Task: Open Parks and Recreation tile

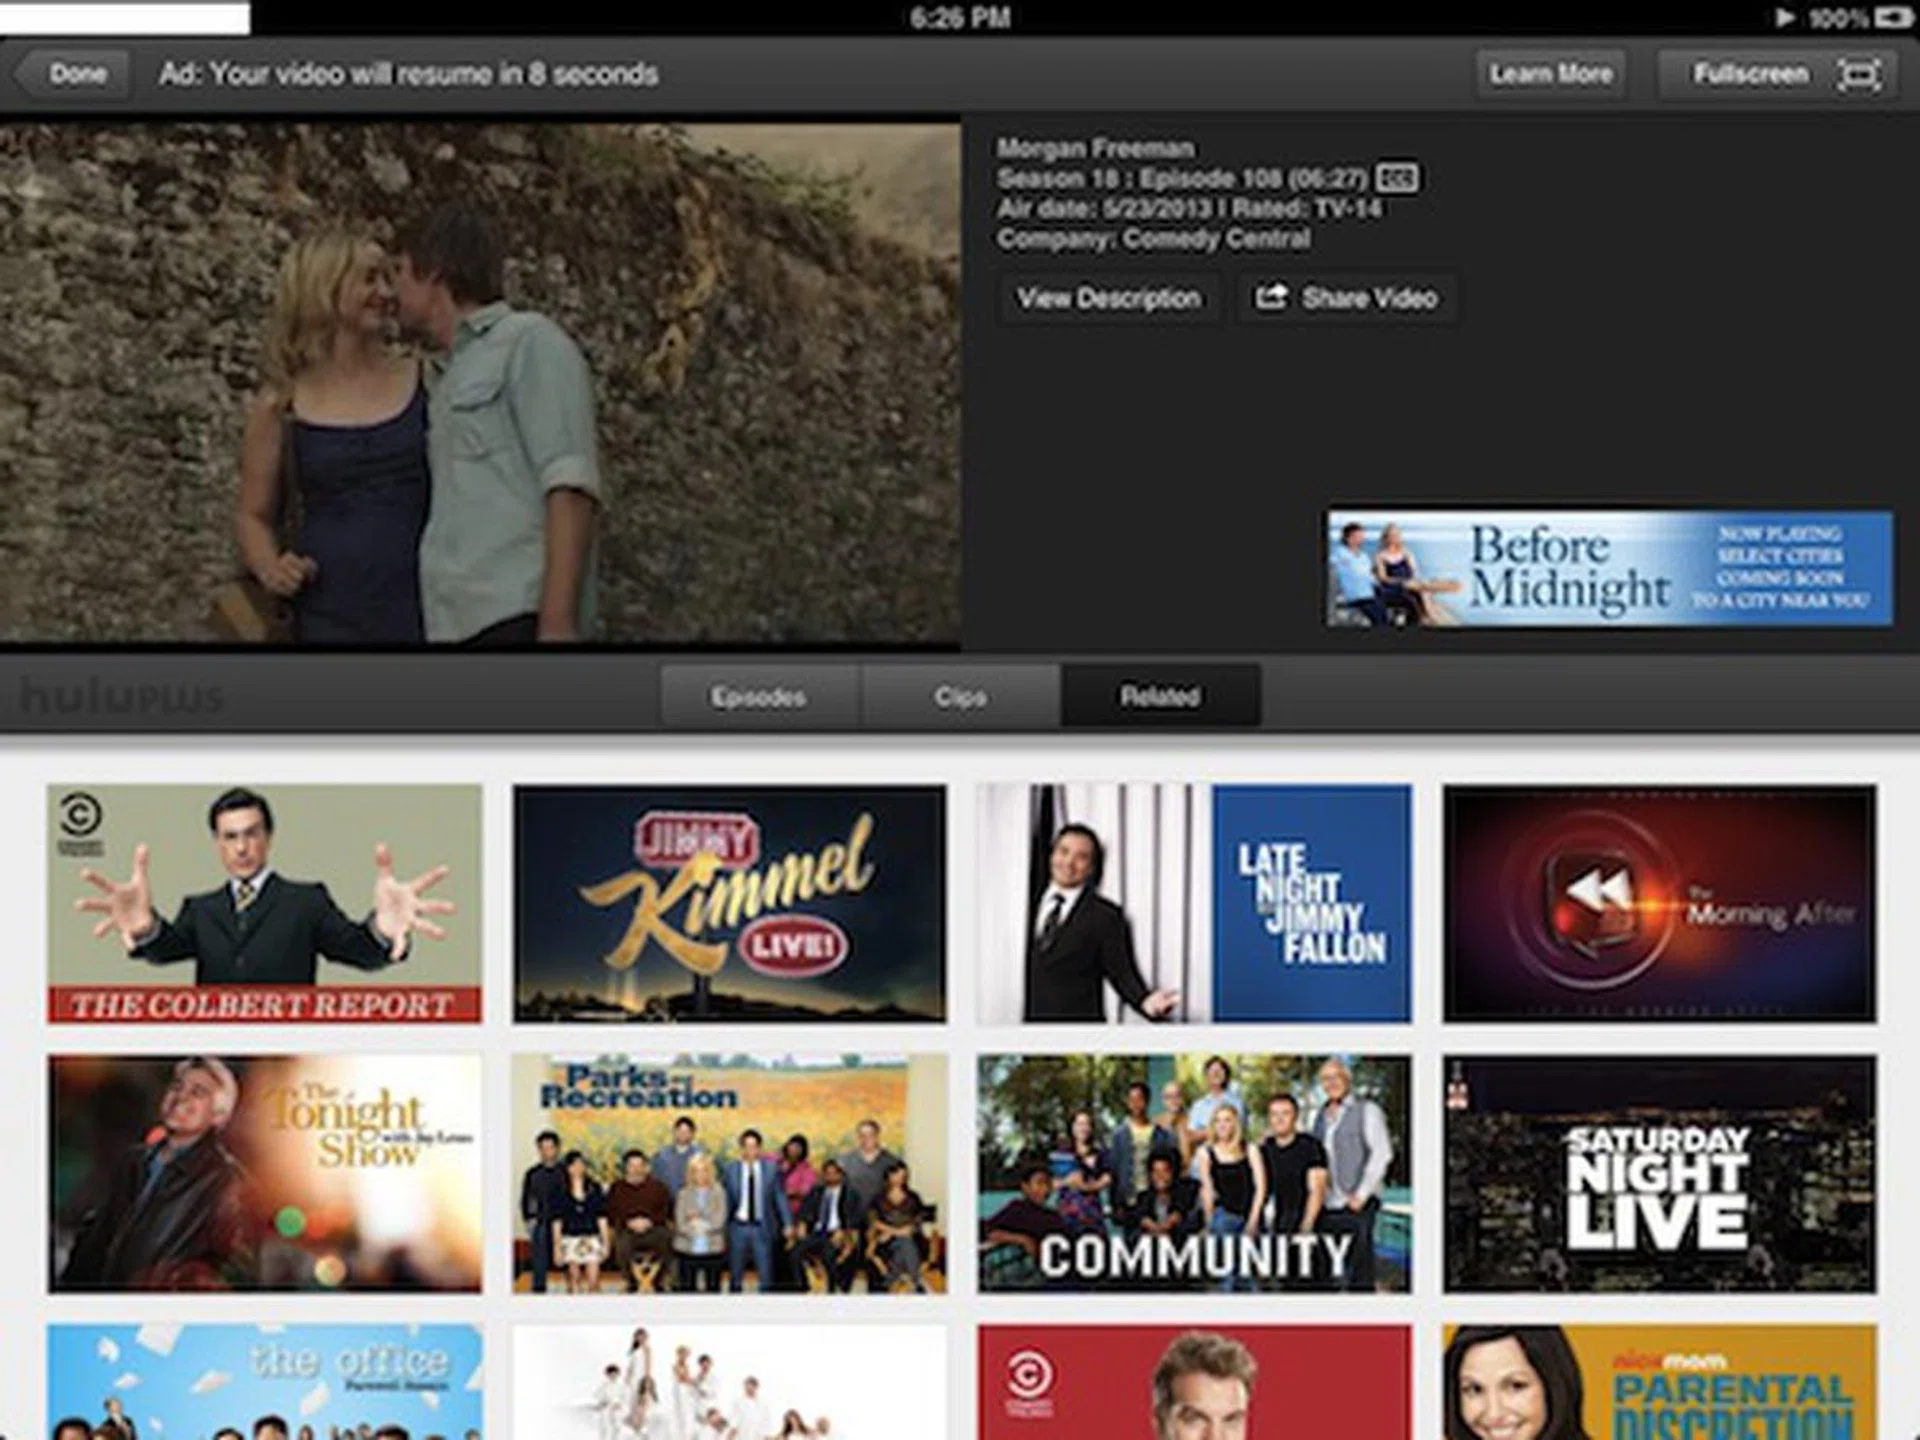Action: (x=729, y=1173)
